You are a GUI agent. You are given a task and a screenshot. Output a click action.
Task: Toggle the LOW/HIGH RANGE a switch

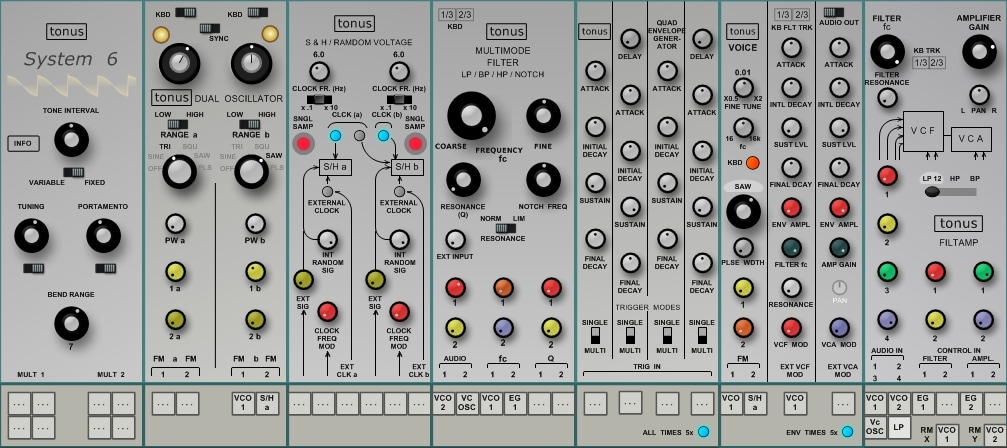pyautogui.click(x=178, y=124)
